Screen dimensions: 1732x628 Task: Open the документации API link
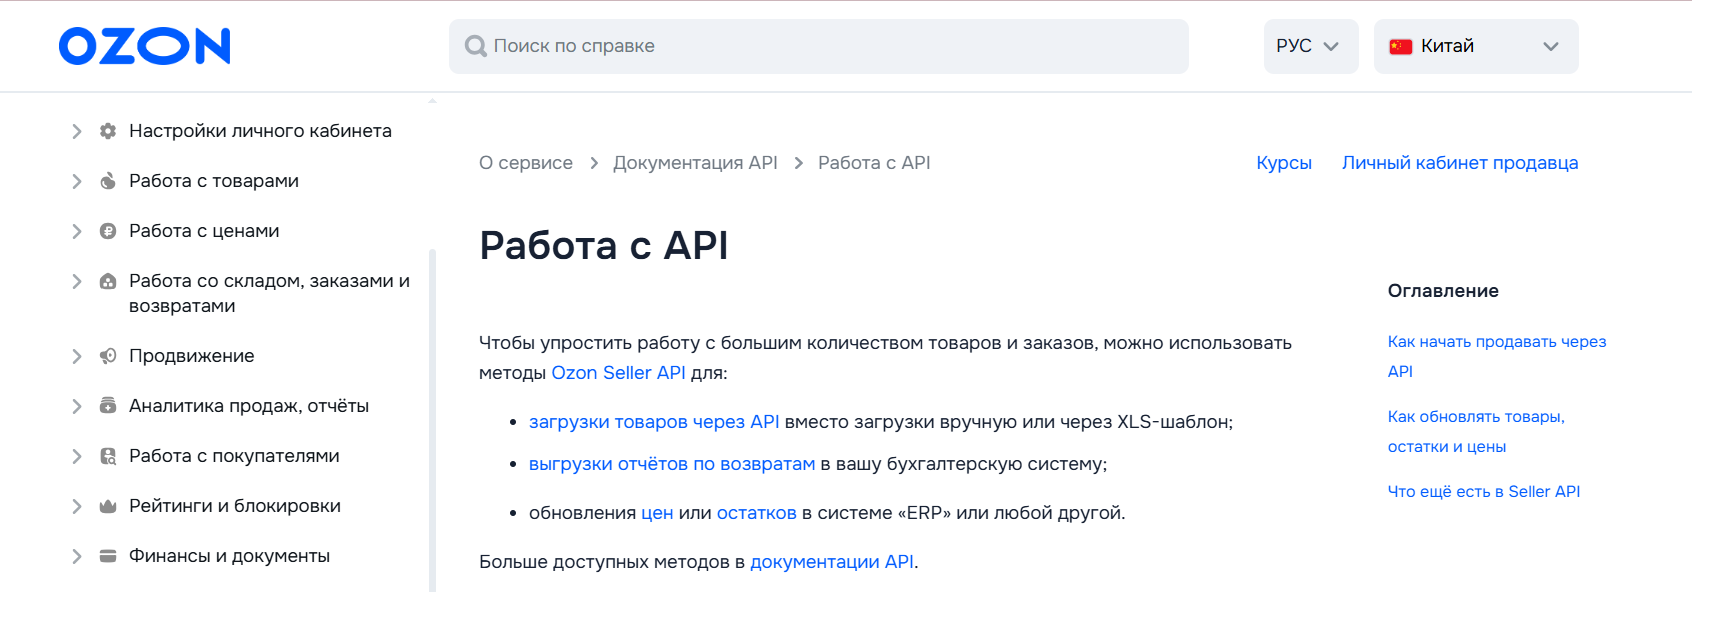[832, 562]
